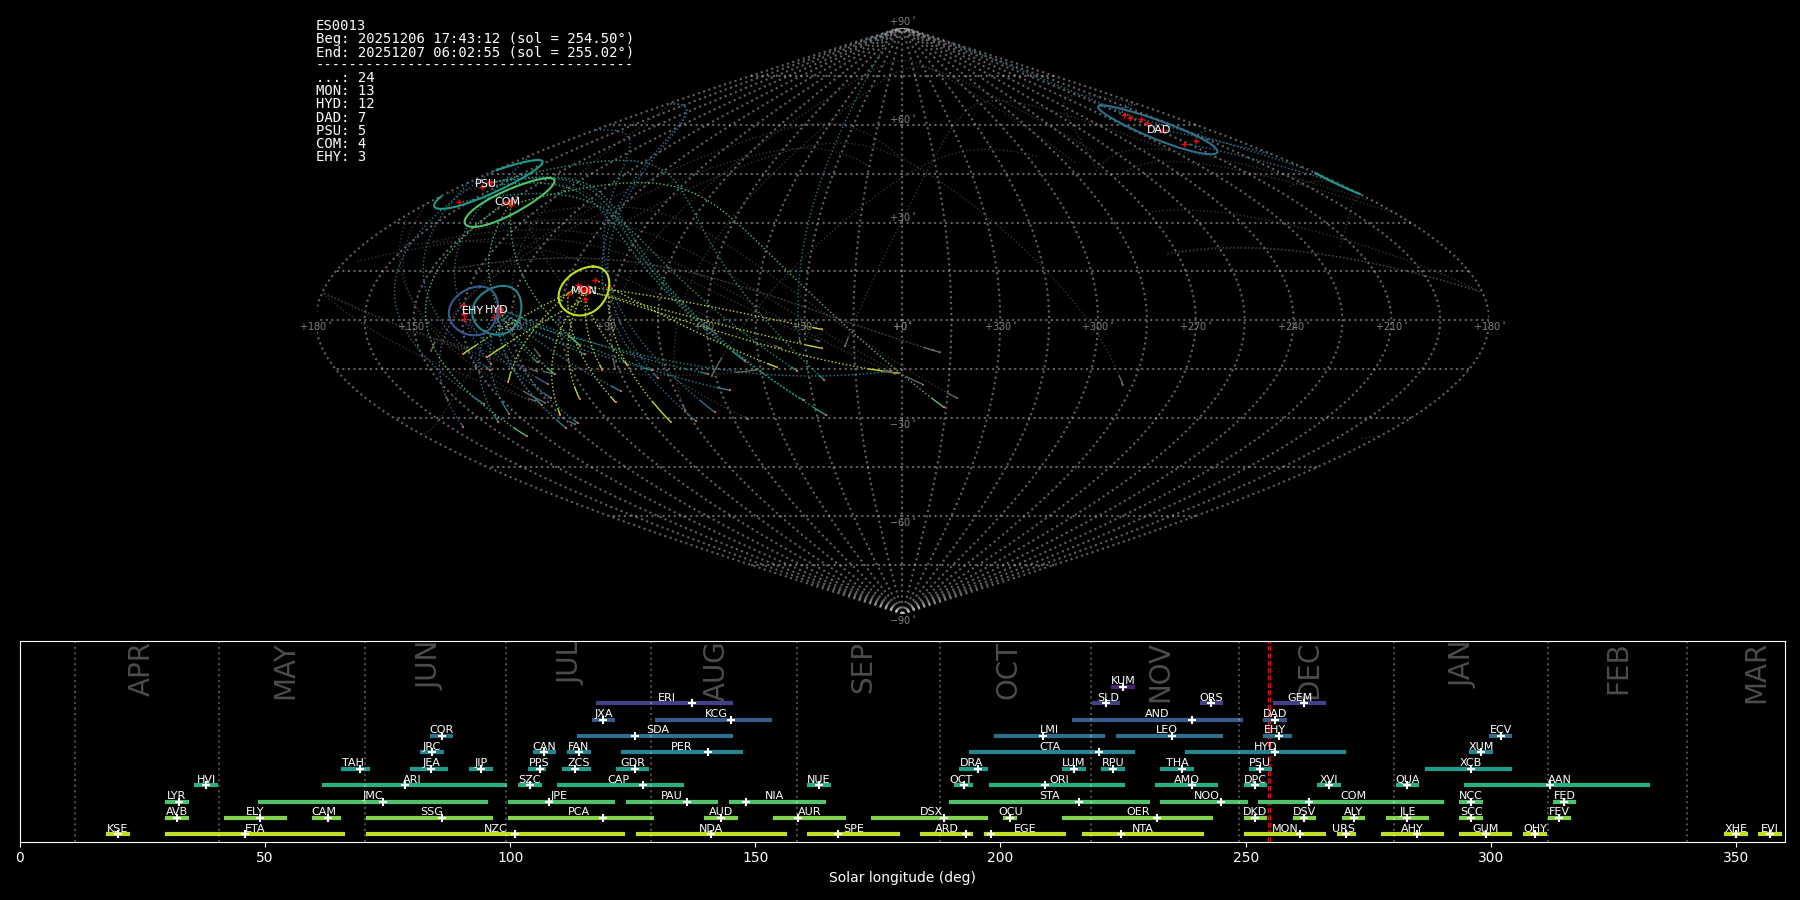1800x900 pixels.
Task: Click the 'Solar longitude (deg)' axis label
Action: (x=901, y=877)
